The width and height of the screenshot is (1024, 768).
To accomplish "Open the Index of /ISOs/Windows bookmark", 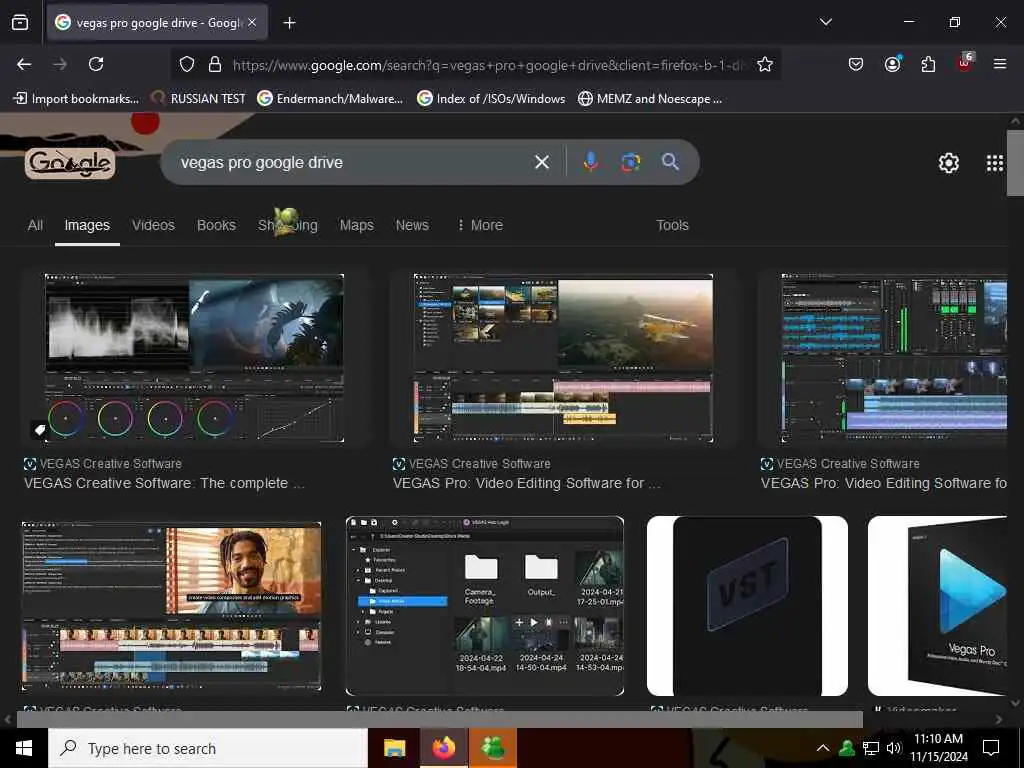I will pos(491,99).
